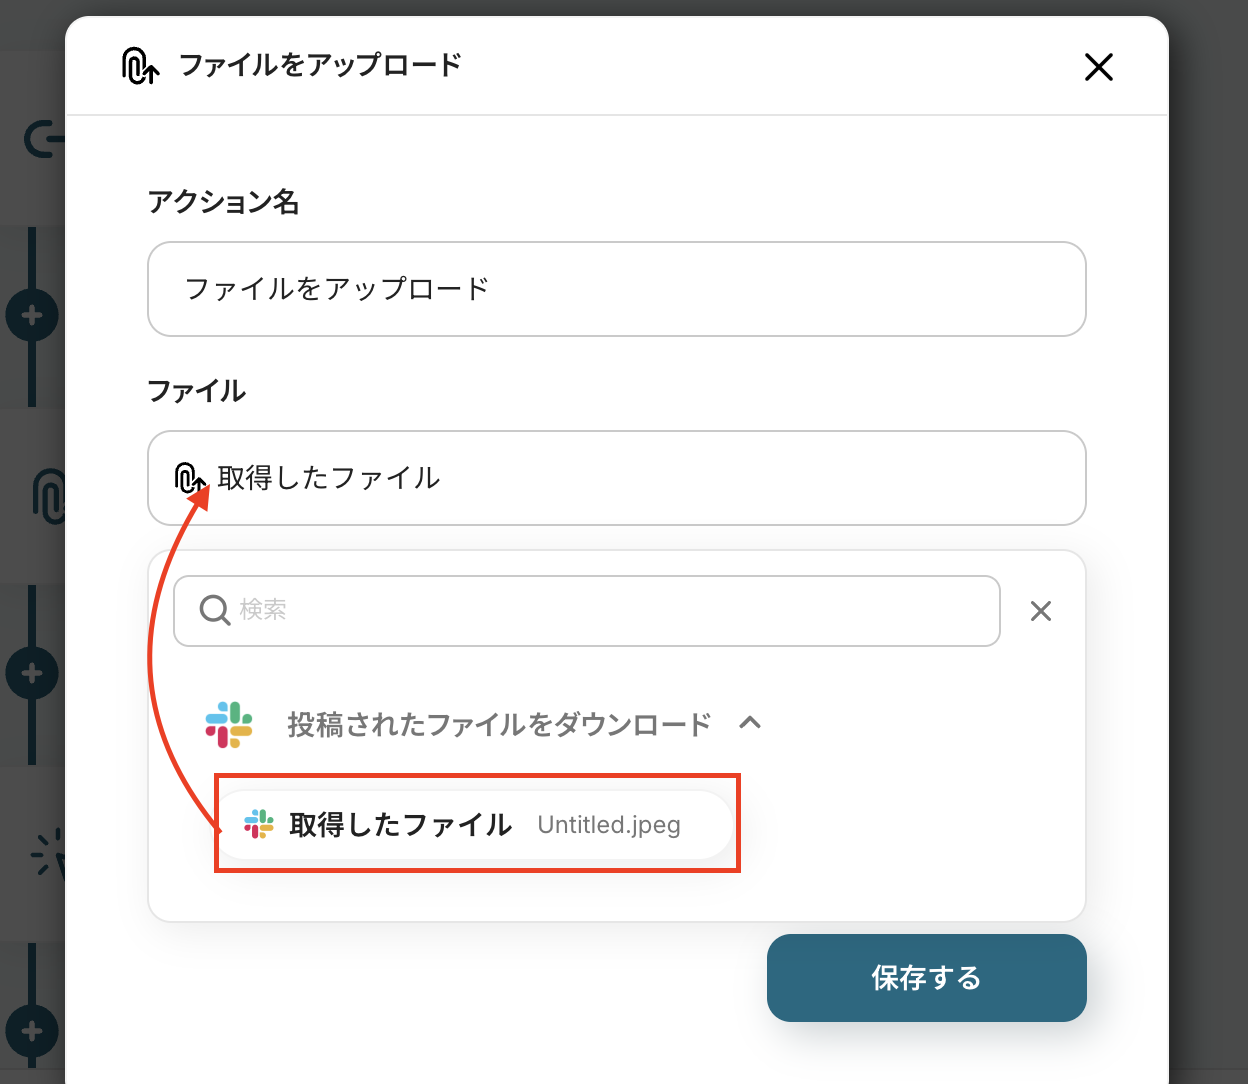Click the Slack logo beside 投稿されたファイルをダウンロード
Image resolution: width=1248 pixels, height=1084 pixels.
[x=229, y=724]
